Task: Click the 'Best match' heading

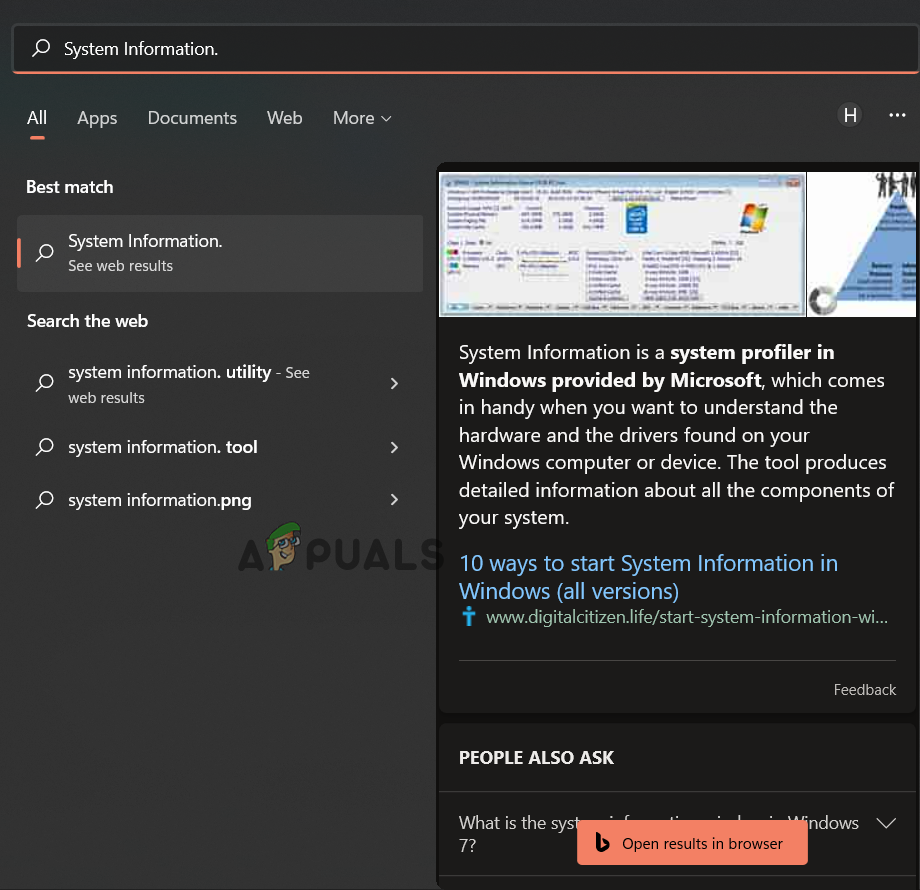Action: [70, 187]
